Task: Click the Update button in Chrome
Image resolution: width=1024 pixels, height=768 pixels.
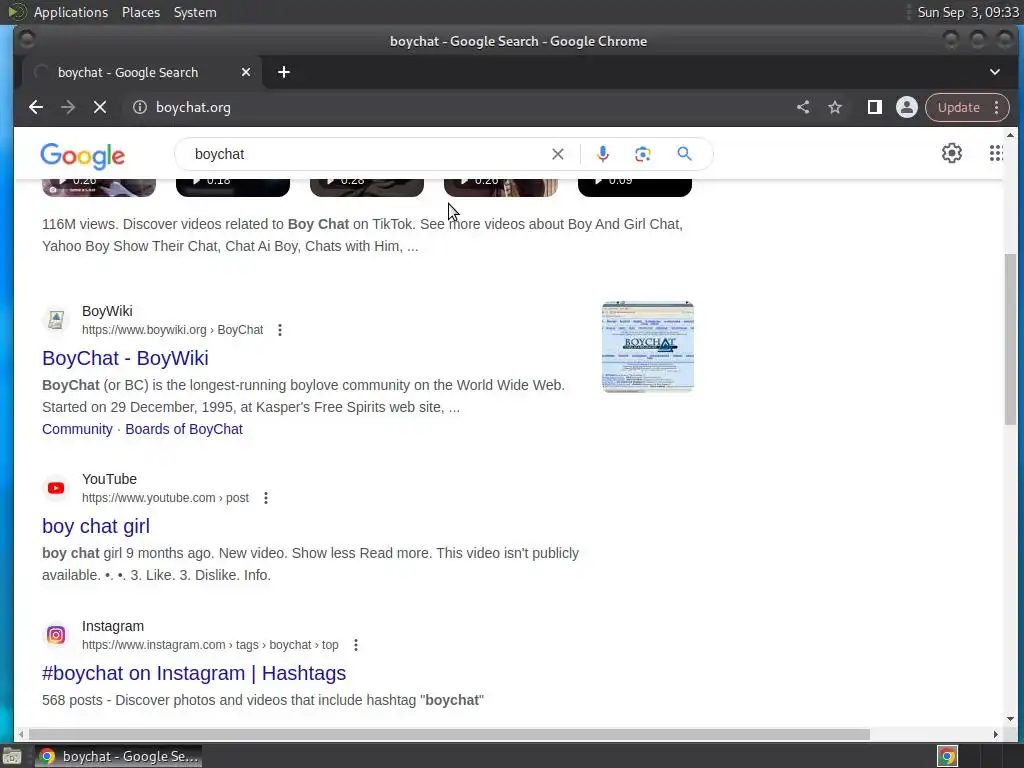Action: 959,107
